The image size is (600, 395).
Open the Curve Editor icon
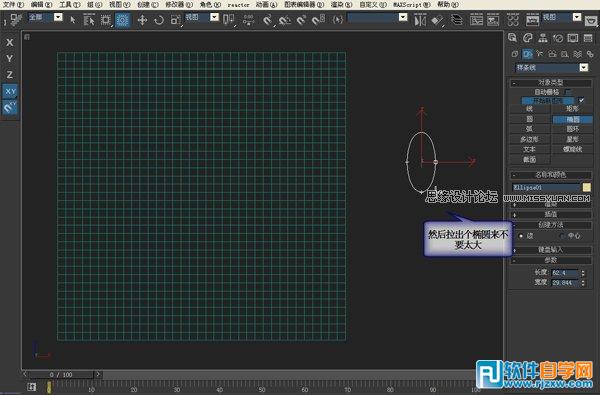(476, 20)
